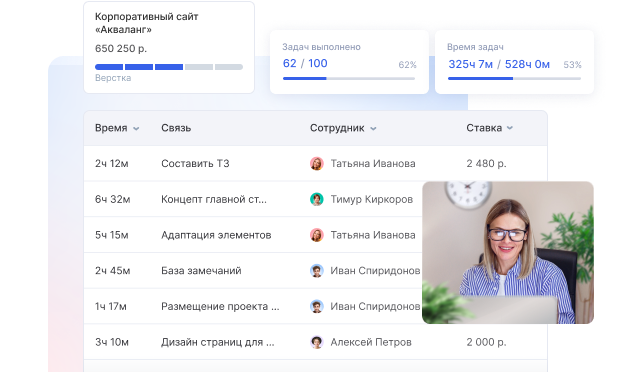Click the name Алексей Петров
The height and width of the screenshot is (372, 642).
(371, 342)
